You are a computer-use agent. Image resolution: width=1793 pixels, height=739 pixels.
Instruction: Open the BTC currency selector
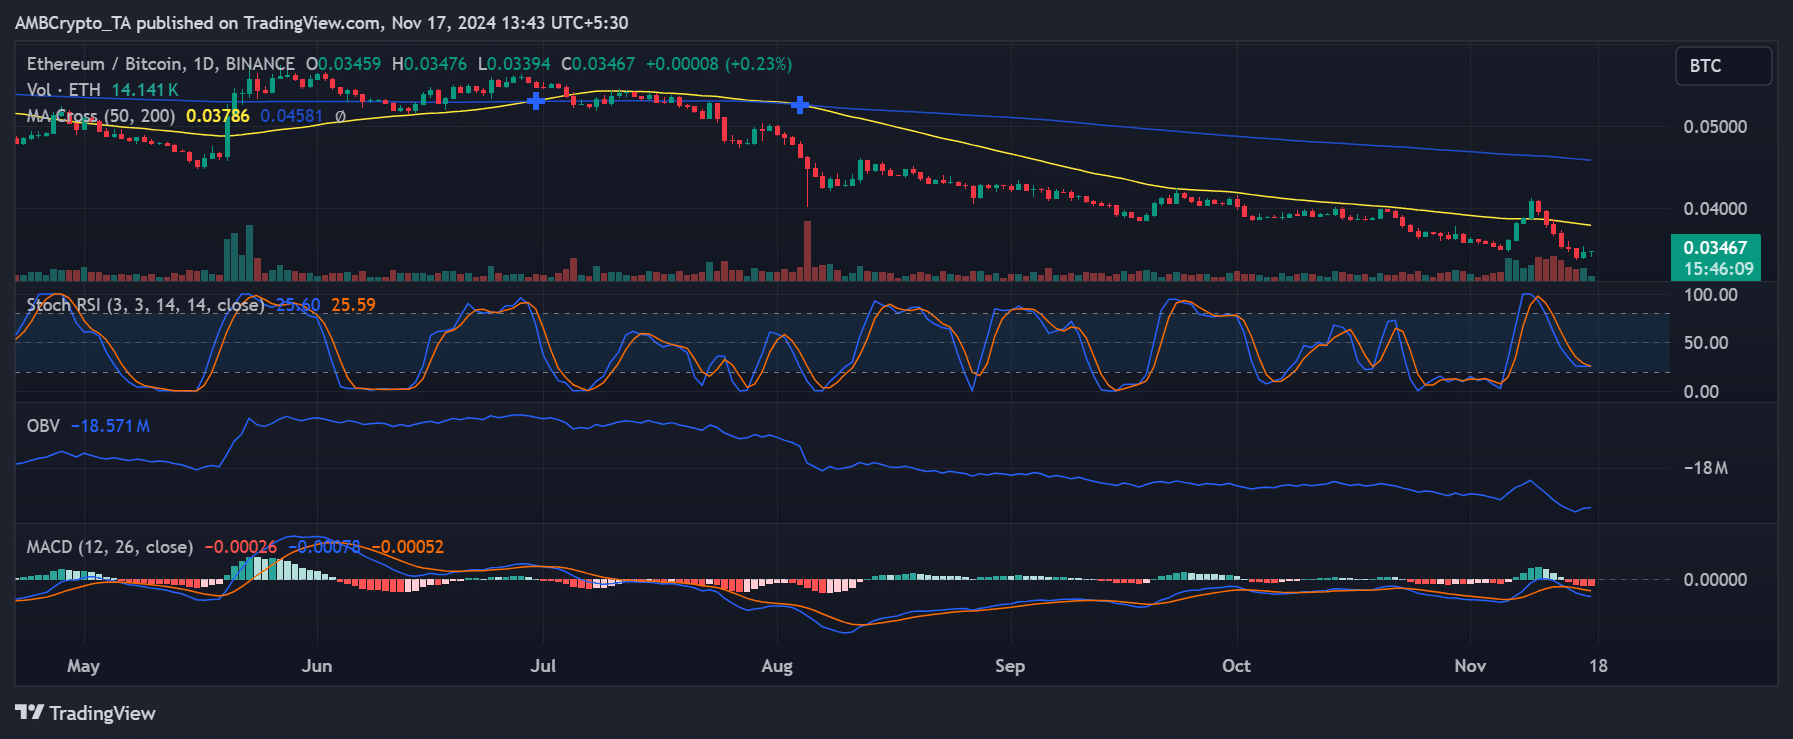[x=1724, y=66]
